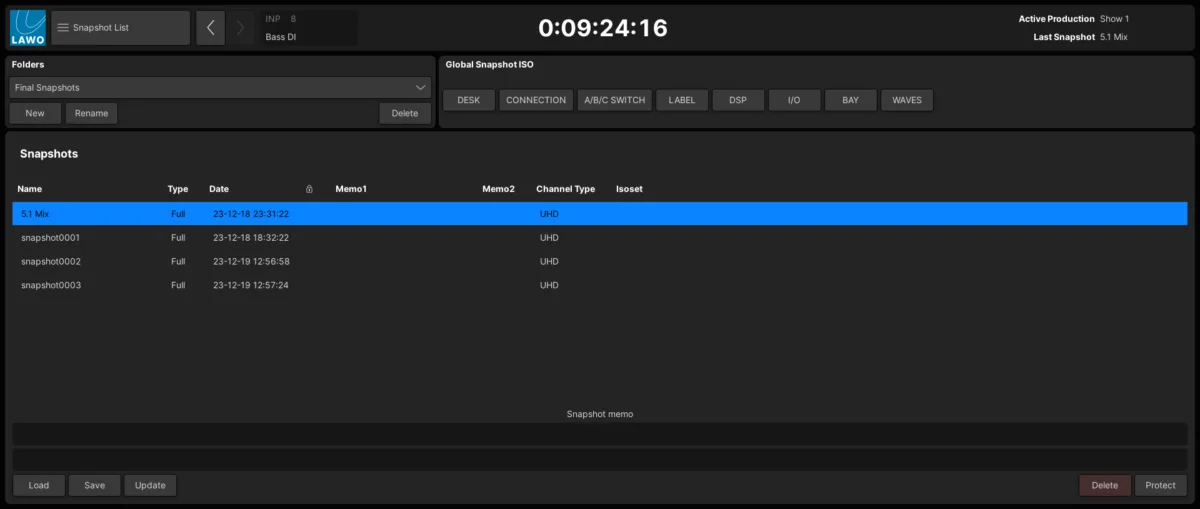The image size is (1200, 509).
Task: Click the Last Snapshot 5.1 Mix label
Action: point(1080,37)
